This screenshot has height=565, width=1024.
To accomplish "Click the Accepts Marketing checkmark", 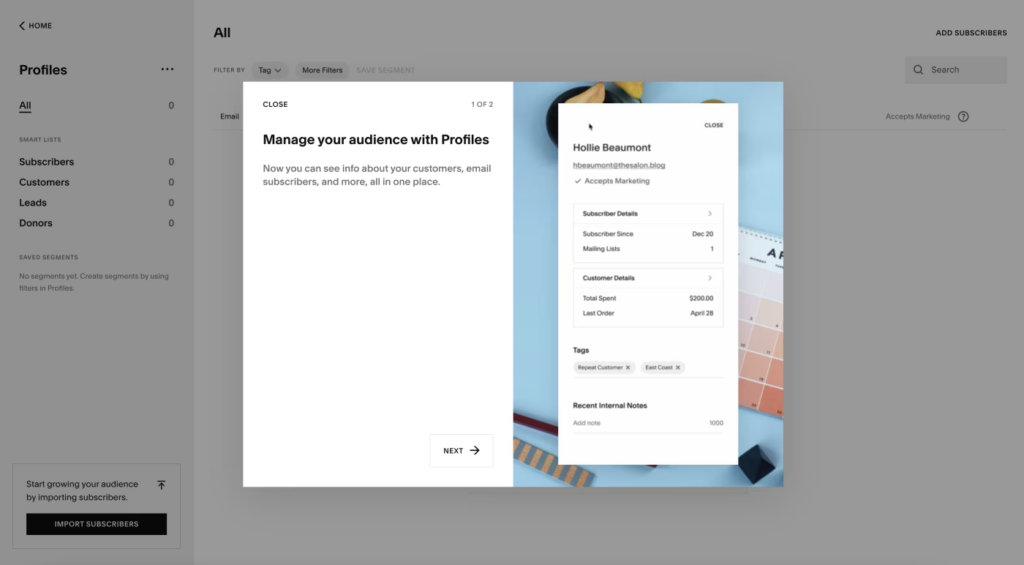I will point(578,182).
